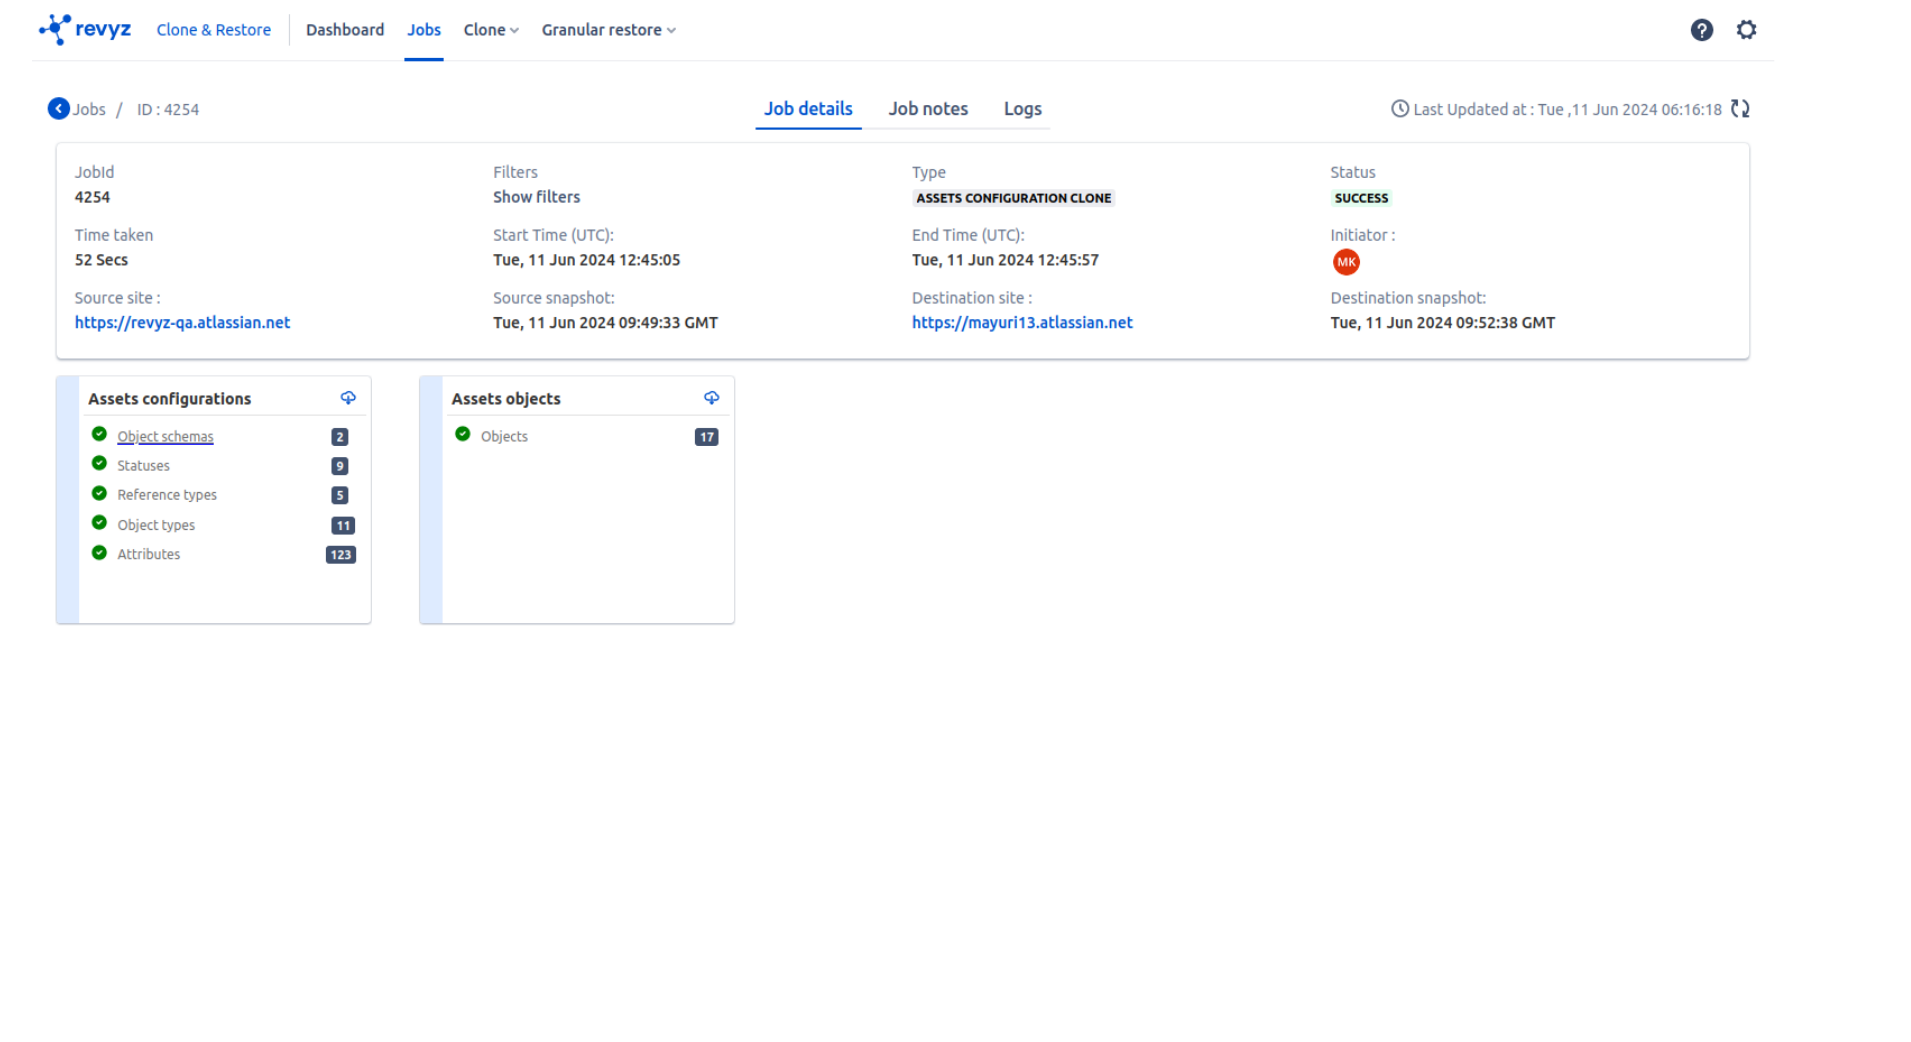
Task: Click Destination snapshot value 09:52:38 GMT
Action: [x=1442, y=323]
